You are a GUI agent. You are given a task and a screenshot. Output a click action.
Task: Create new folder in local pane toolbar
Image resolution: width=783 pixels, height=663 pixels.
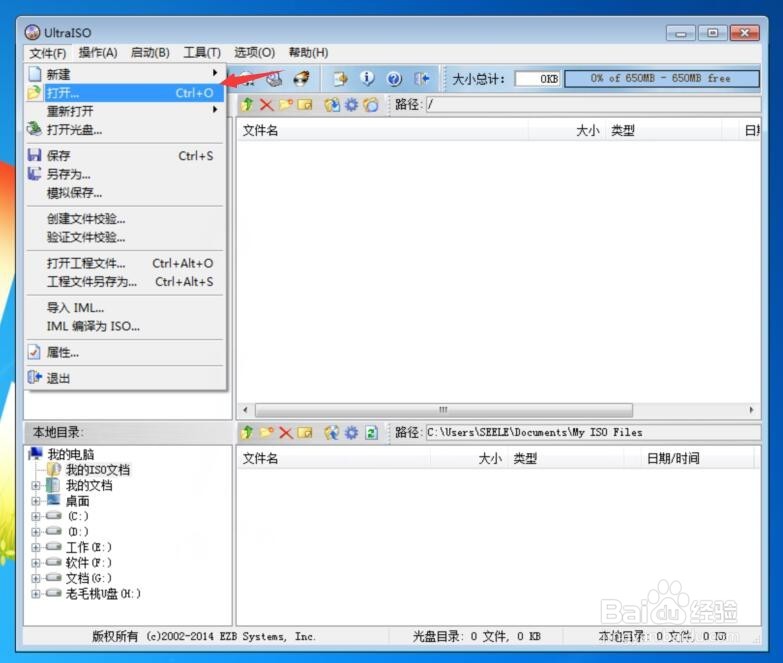click(267, 432)
